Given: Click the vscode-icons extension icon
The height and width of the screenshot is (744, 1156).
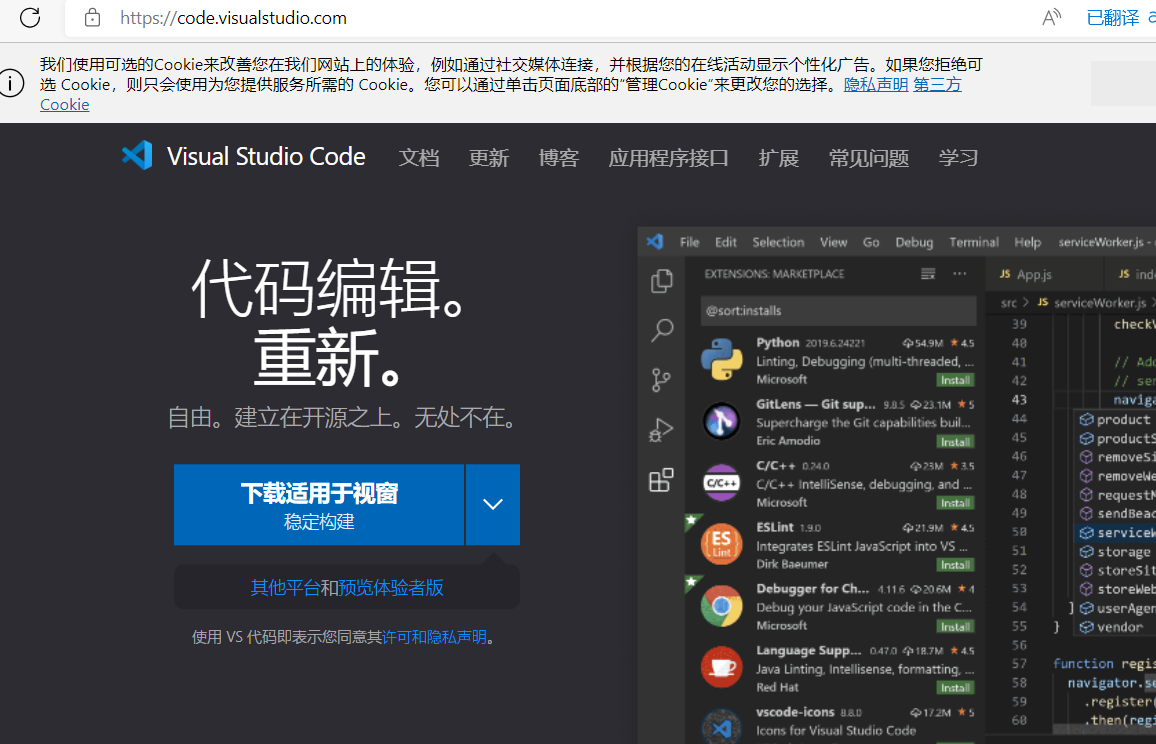Looking at the screenshot, I should (x=721, y=727).
